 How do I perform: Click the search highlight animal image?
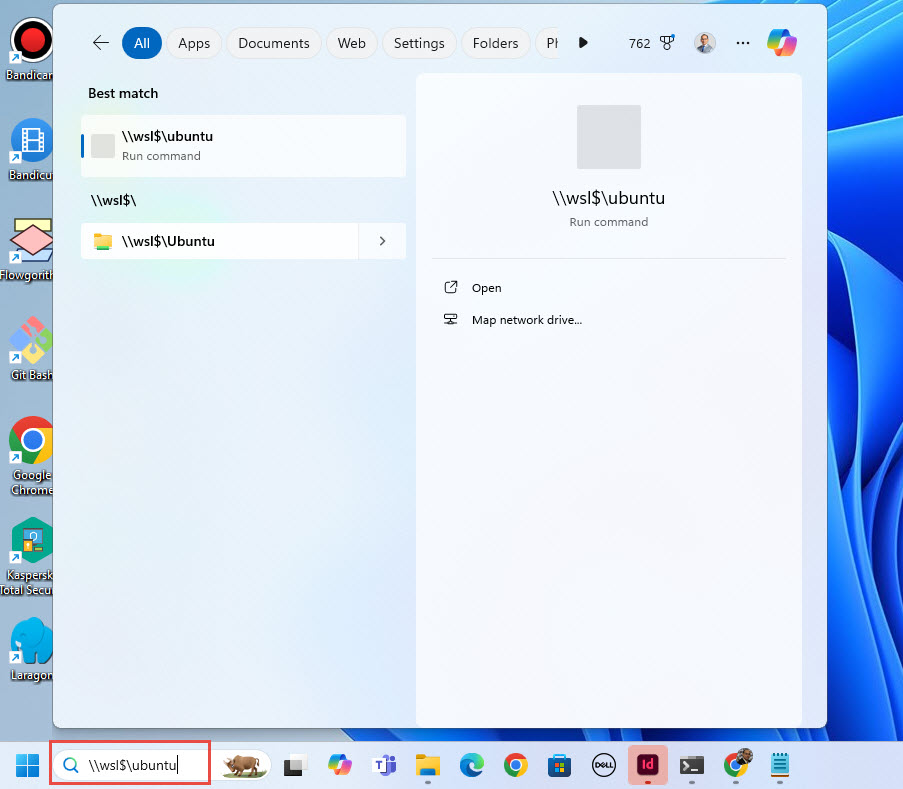pos(244,765)
